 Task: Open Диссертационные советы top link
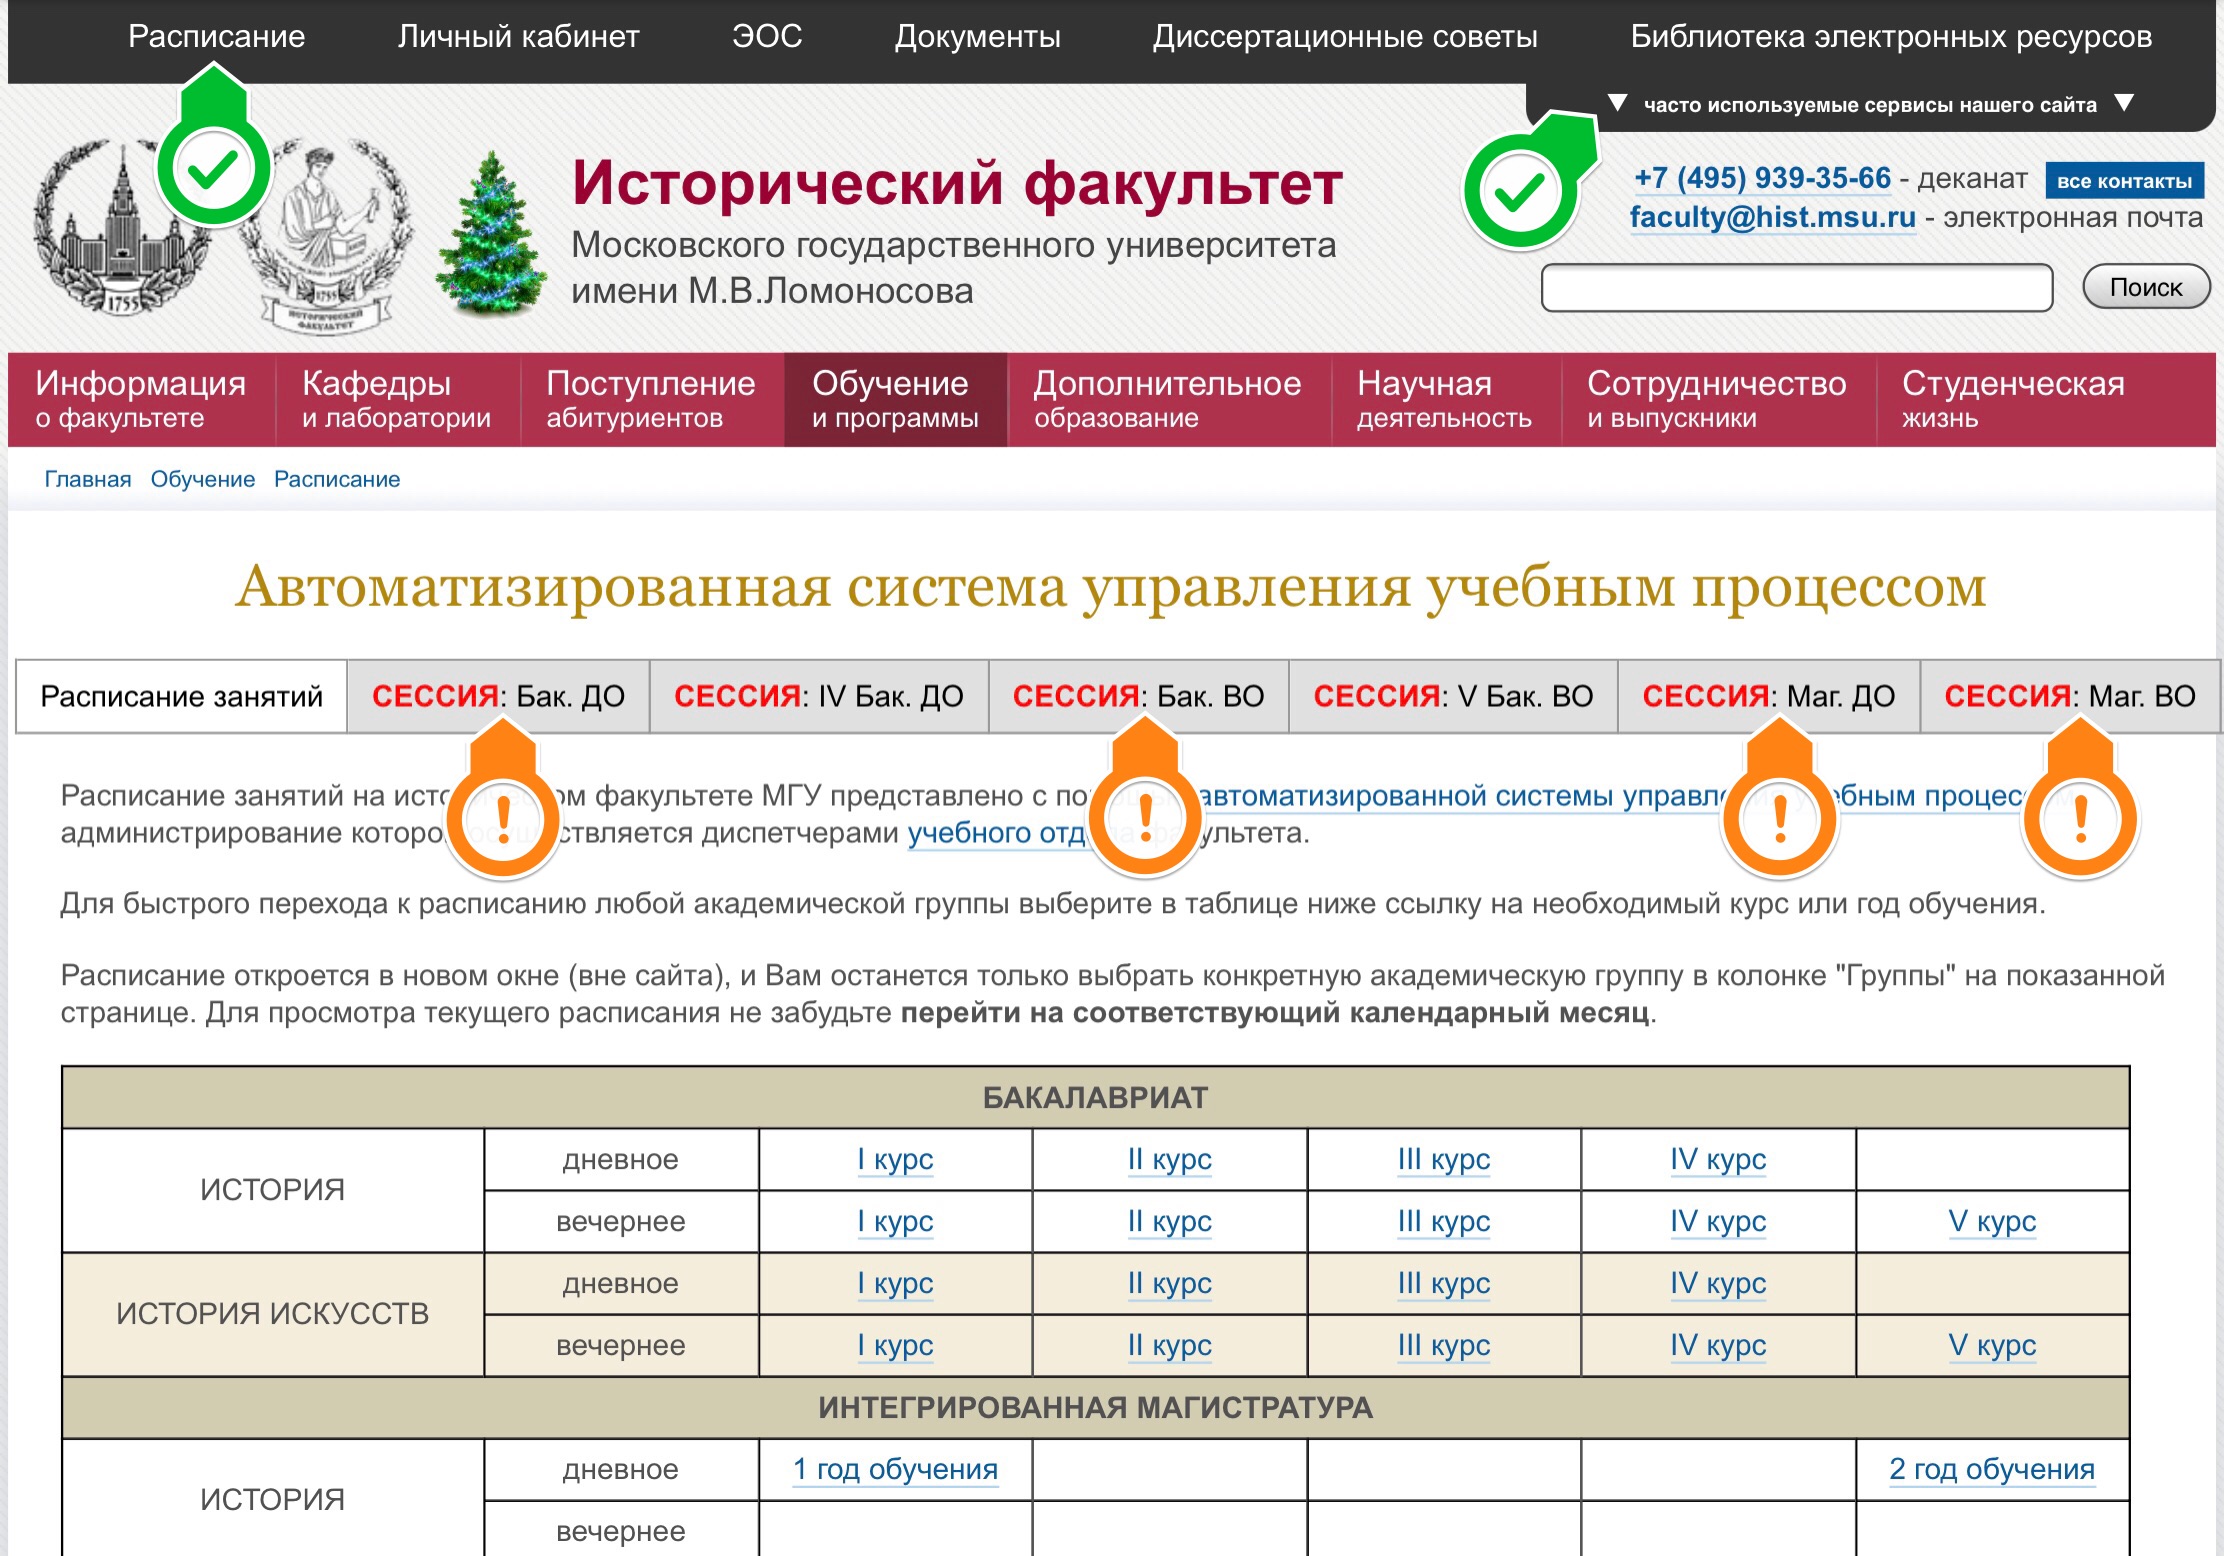(1345, 37)
